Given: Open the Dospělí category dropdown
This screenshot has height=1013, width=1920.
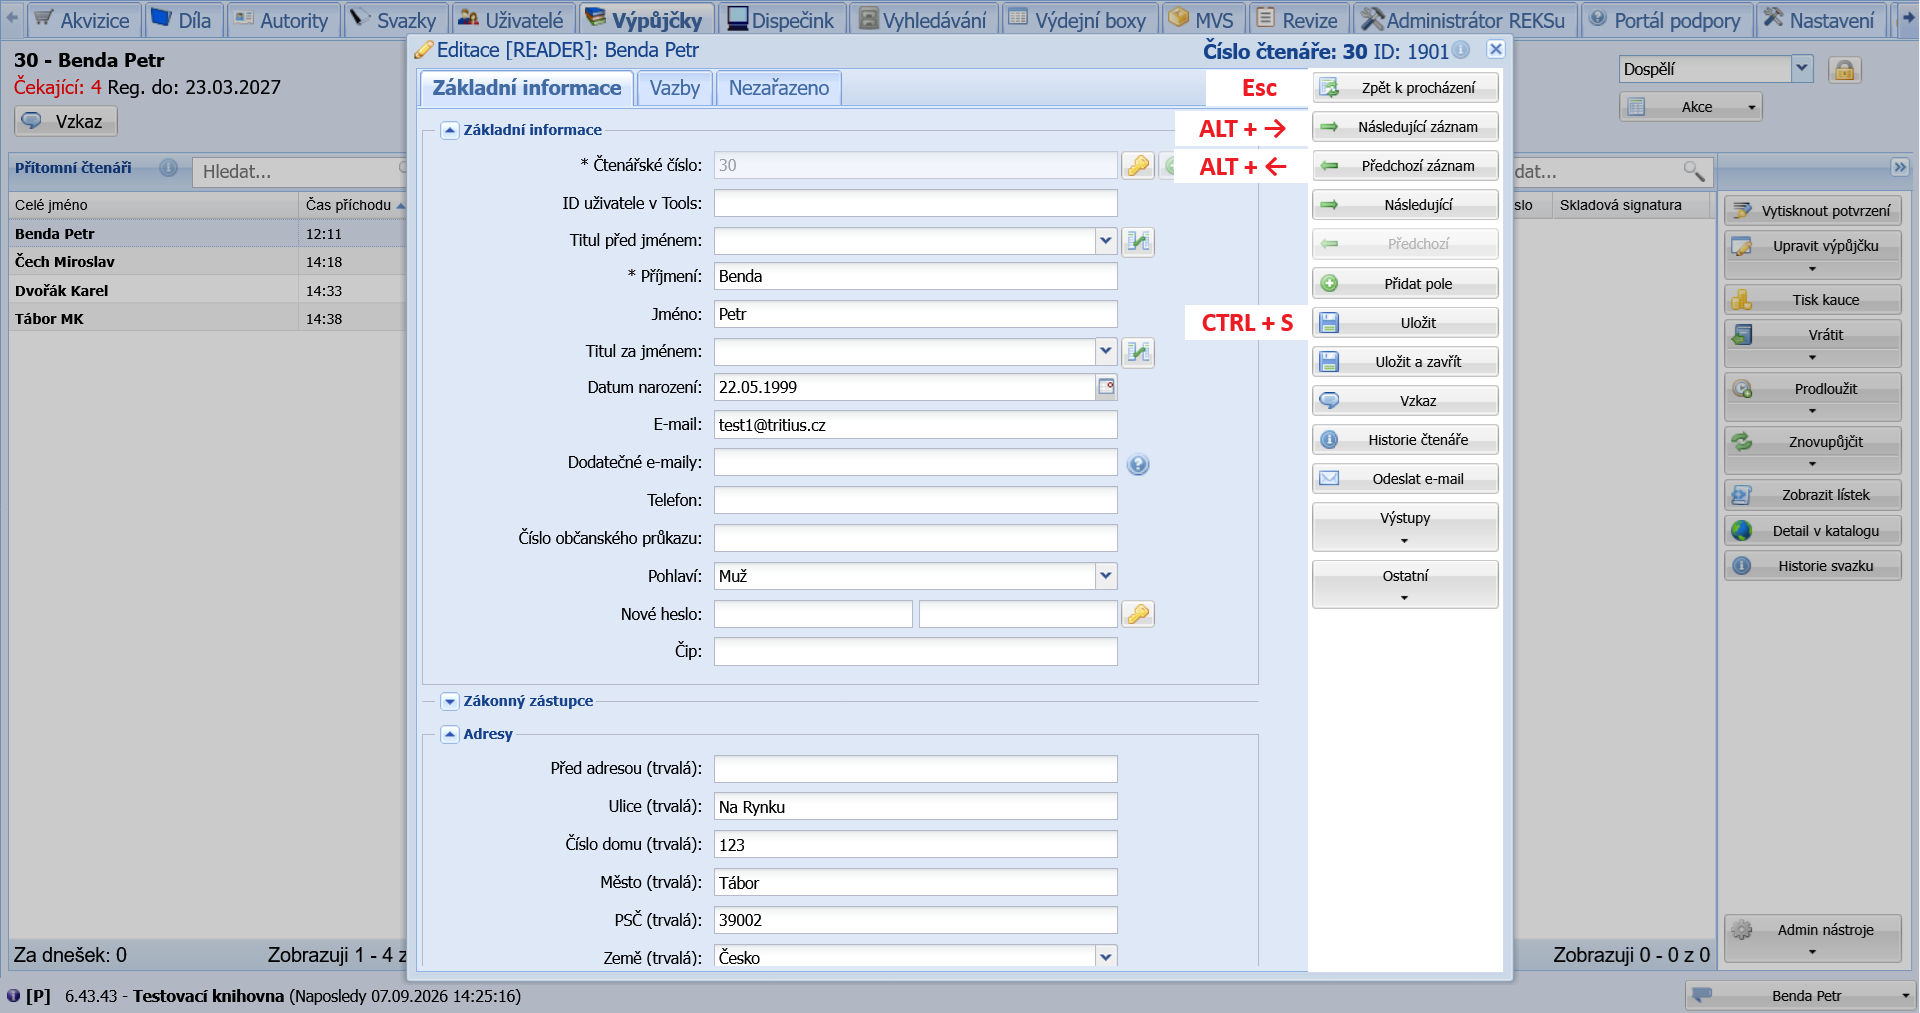Looking at the screenshot, I should pos(1801,69).
